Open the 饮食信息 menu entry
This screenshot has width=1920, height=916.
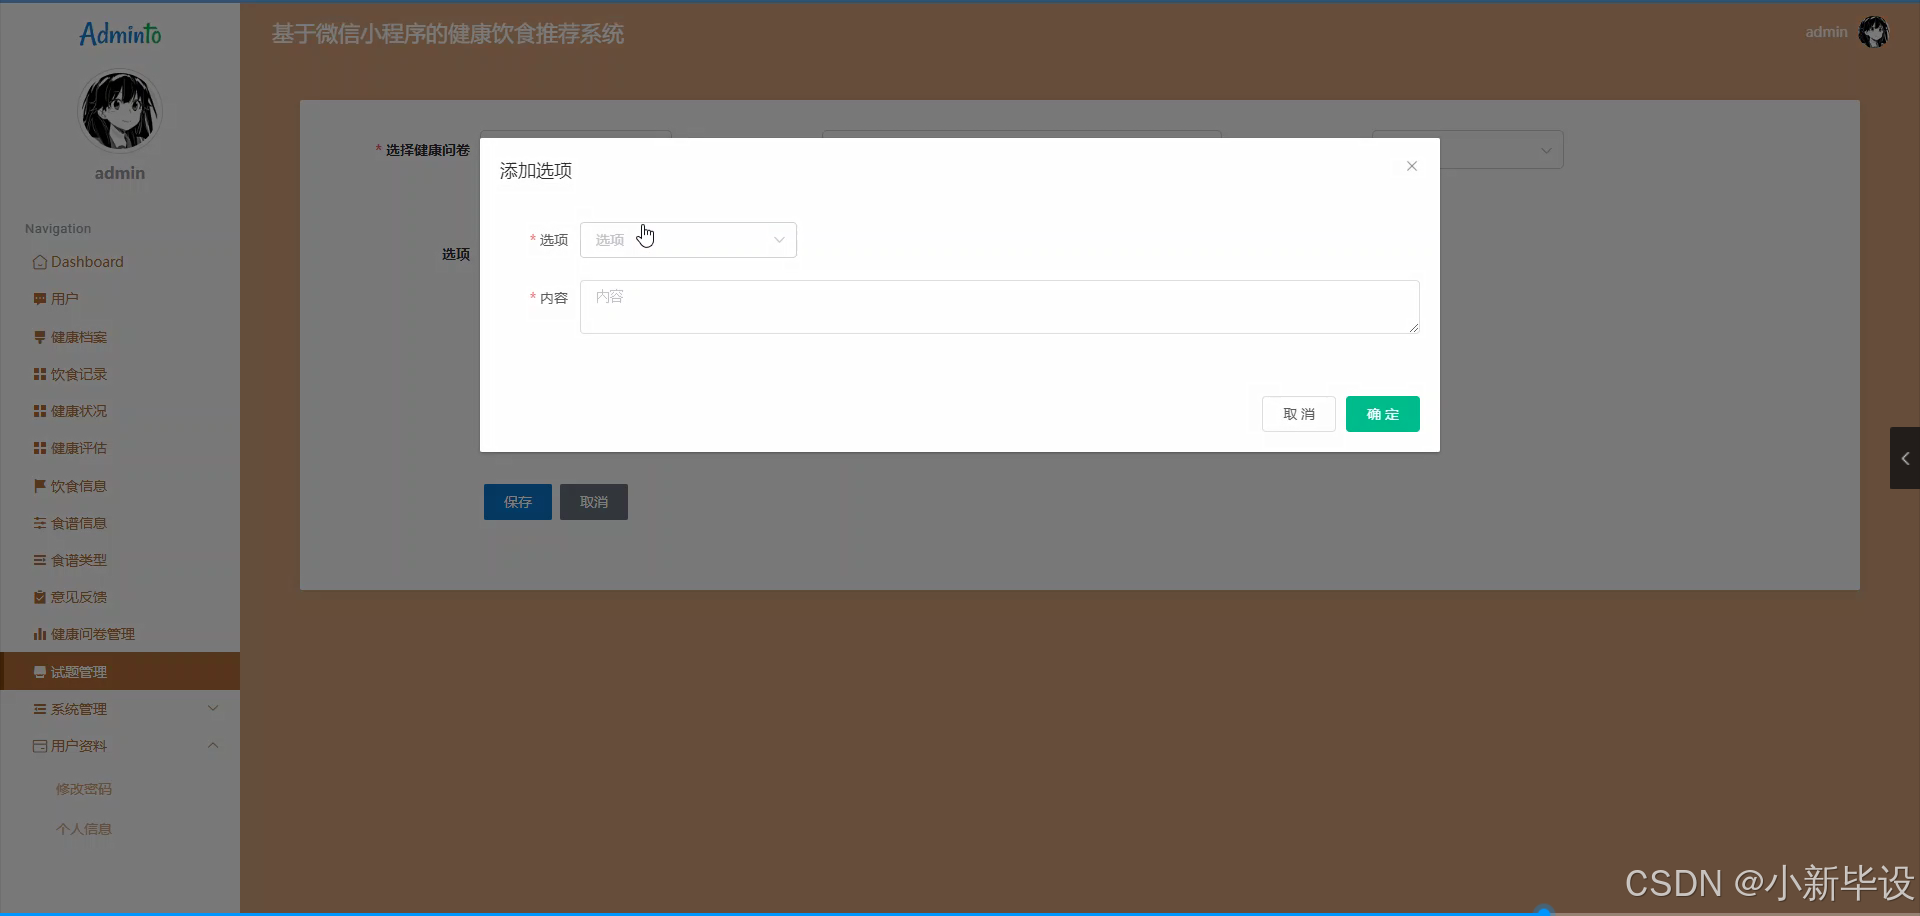coord(77,485)
